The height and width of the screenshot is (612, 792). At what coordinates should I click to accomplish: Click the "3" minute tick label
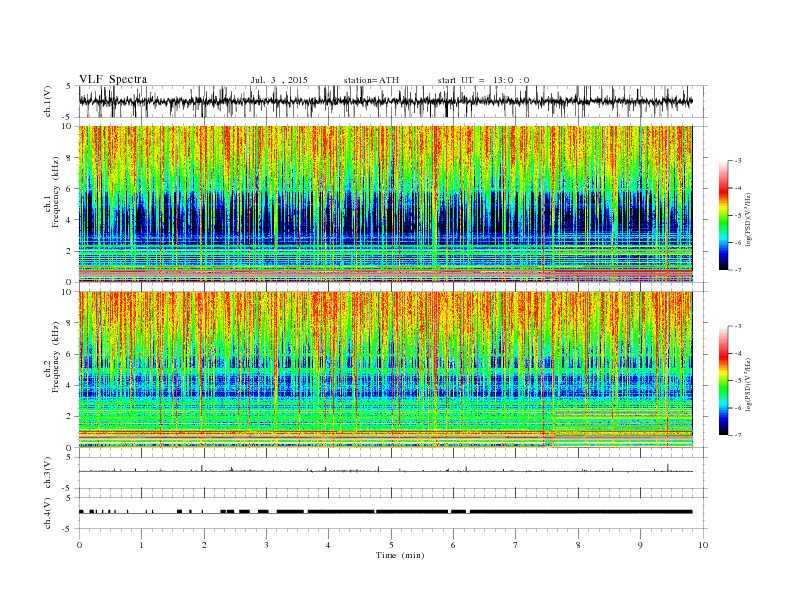click(x=266, y=545)
